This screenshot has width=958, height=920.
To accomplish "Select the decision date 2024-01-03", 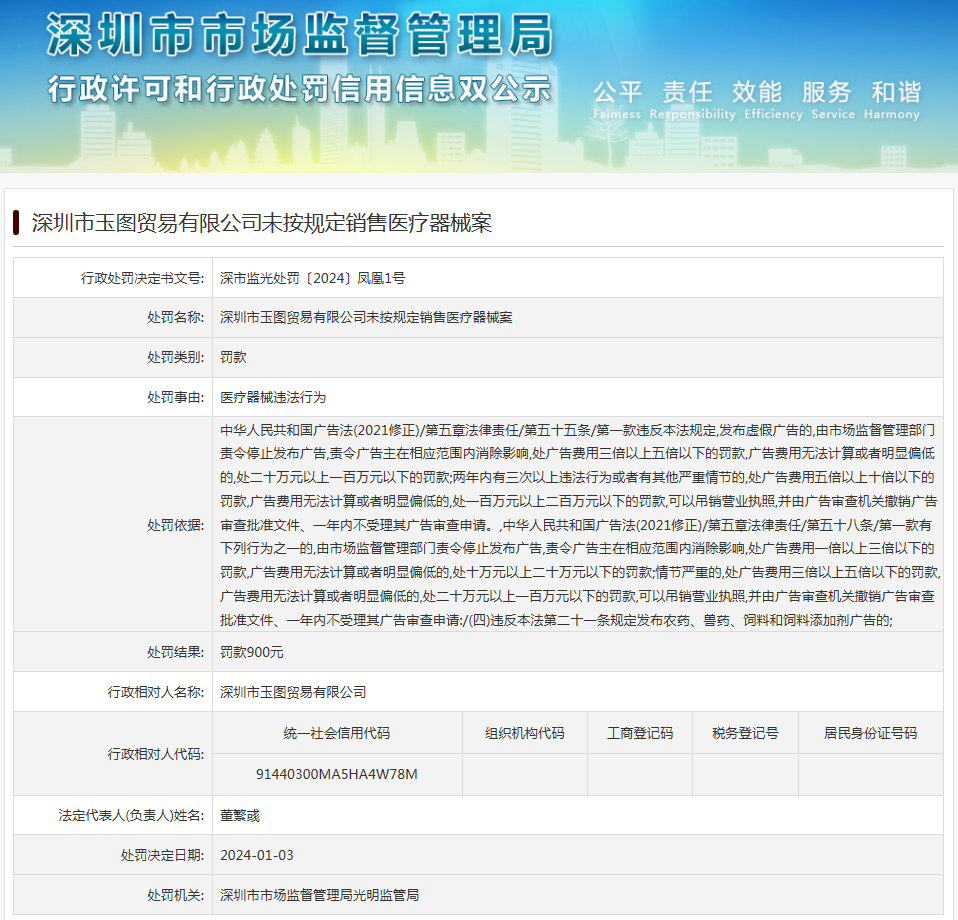I will [257, 855].
